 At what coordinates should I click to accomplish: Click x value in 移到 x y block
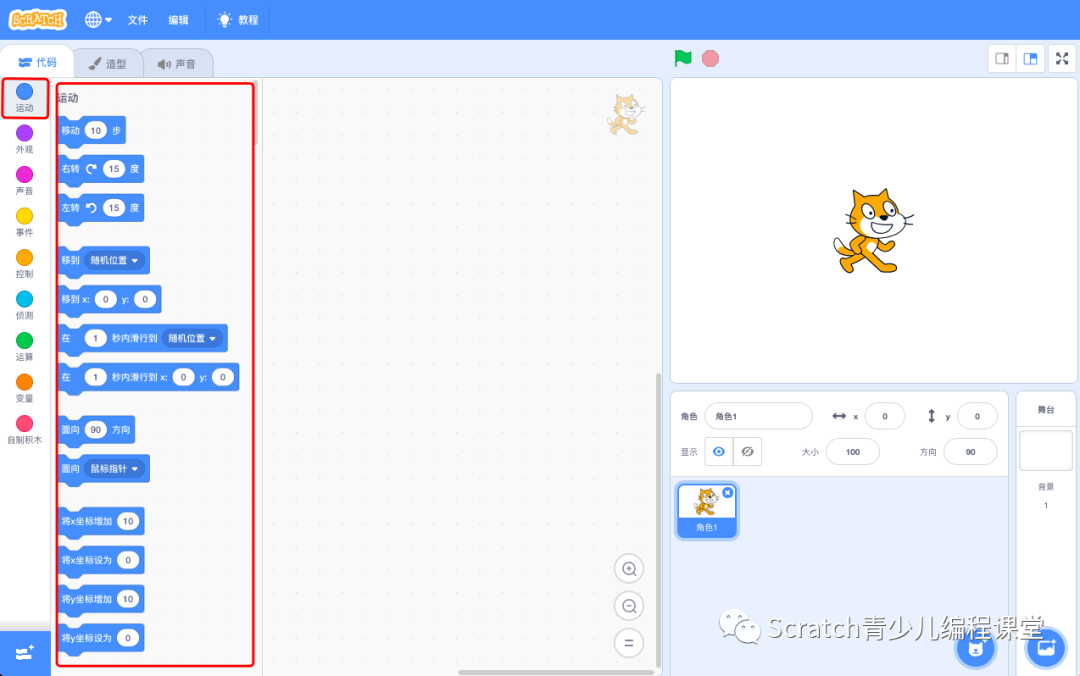pyautogui.click(x=105, y=299)
